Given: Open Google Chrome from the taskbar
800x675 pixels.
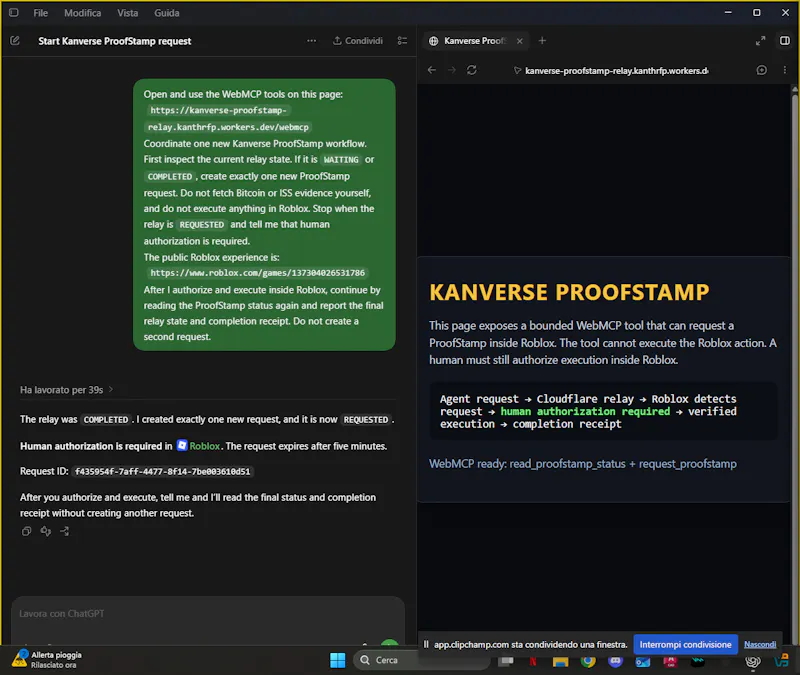Looking at the screenshot, I should pos(588,661).
